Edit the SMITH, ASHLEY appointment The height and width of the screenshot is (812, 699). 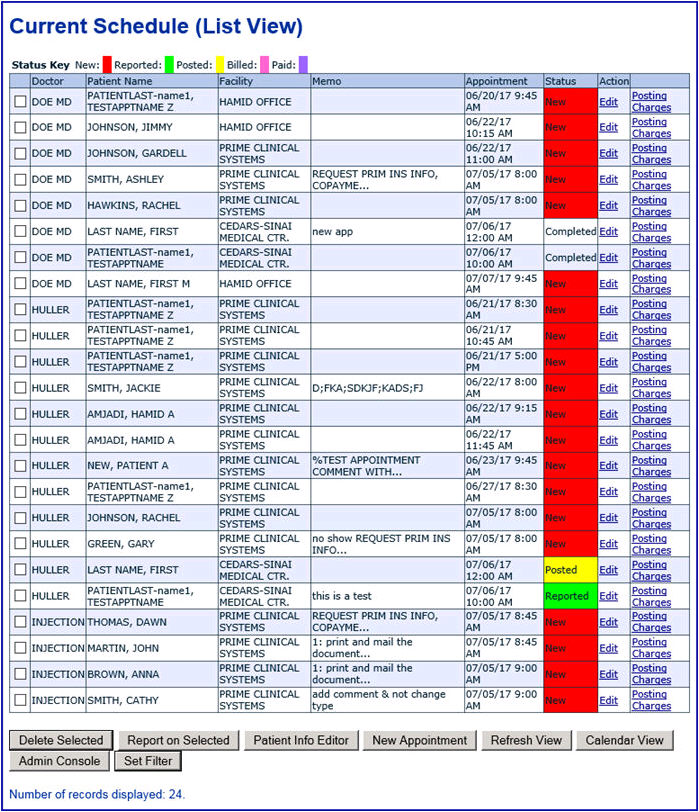point(608,180)
